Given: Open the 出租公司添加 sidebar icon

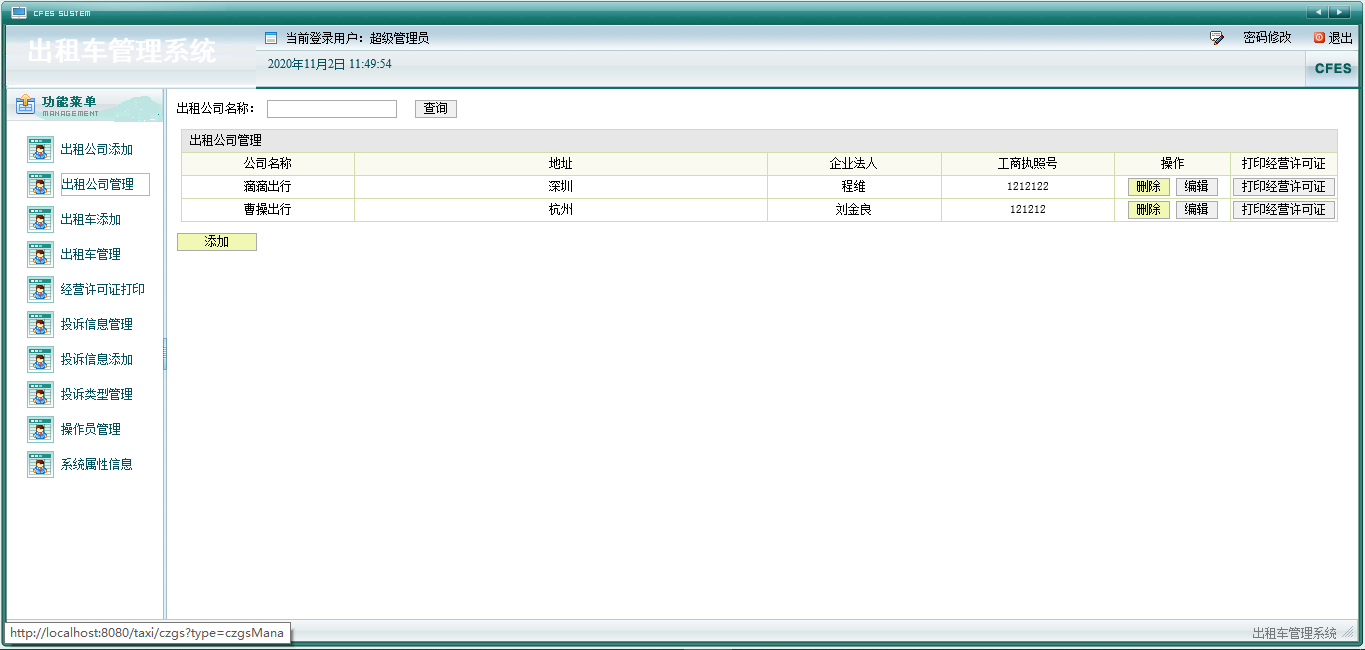Looking at the screenshot, I should [x=39, y=149].
